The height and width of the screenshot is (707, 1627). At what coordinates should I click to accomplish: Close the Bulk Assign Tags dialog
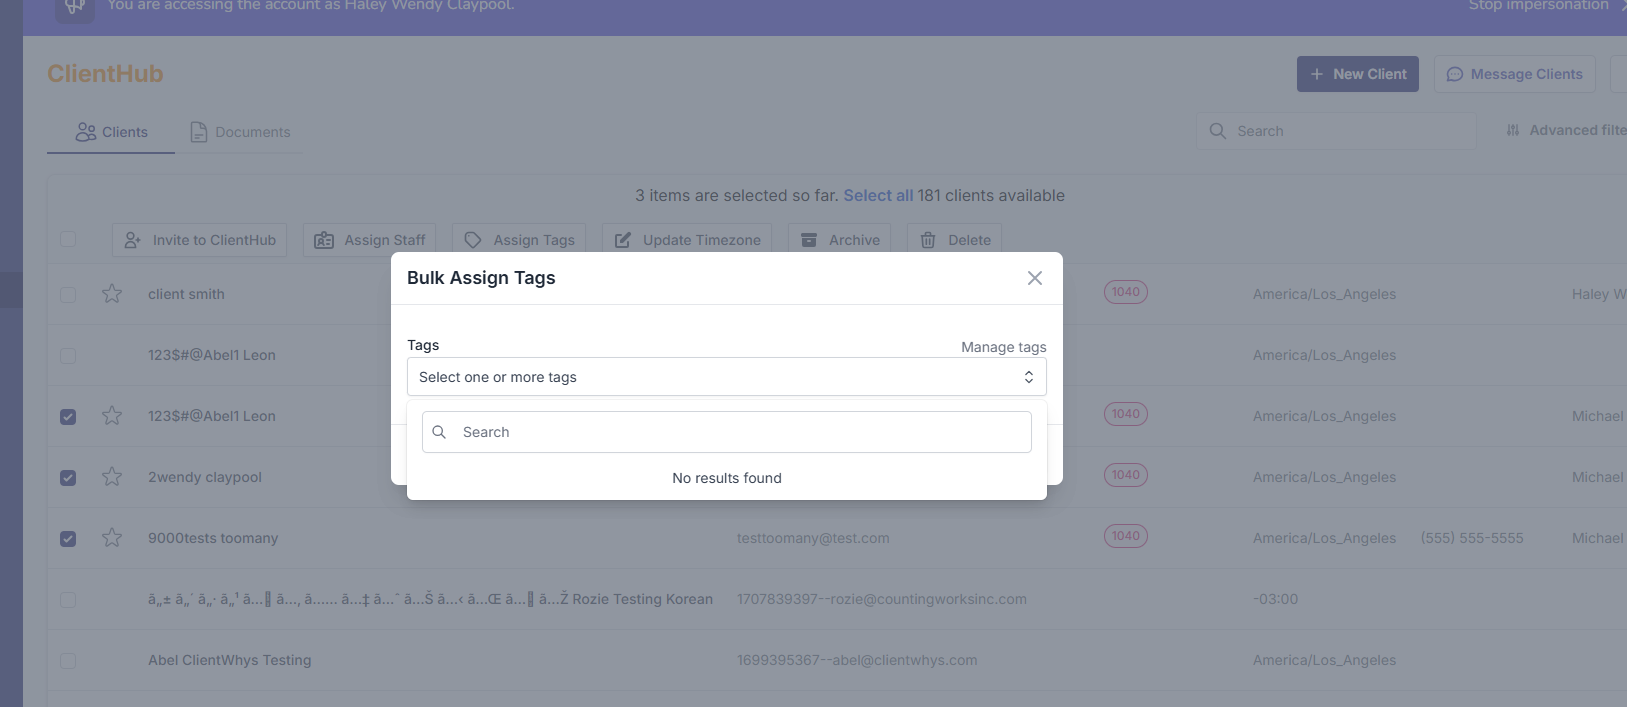[1035, 278]
